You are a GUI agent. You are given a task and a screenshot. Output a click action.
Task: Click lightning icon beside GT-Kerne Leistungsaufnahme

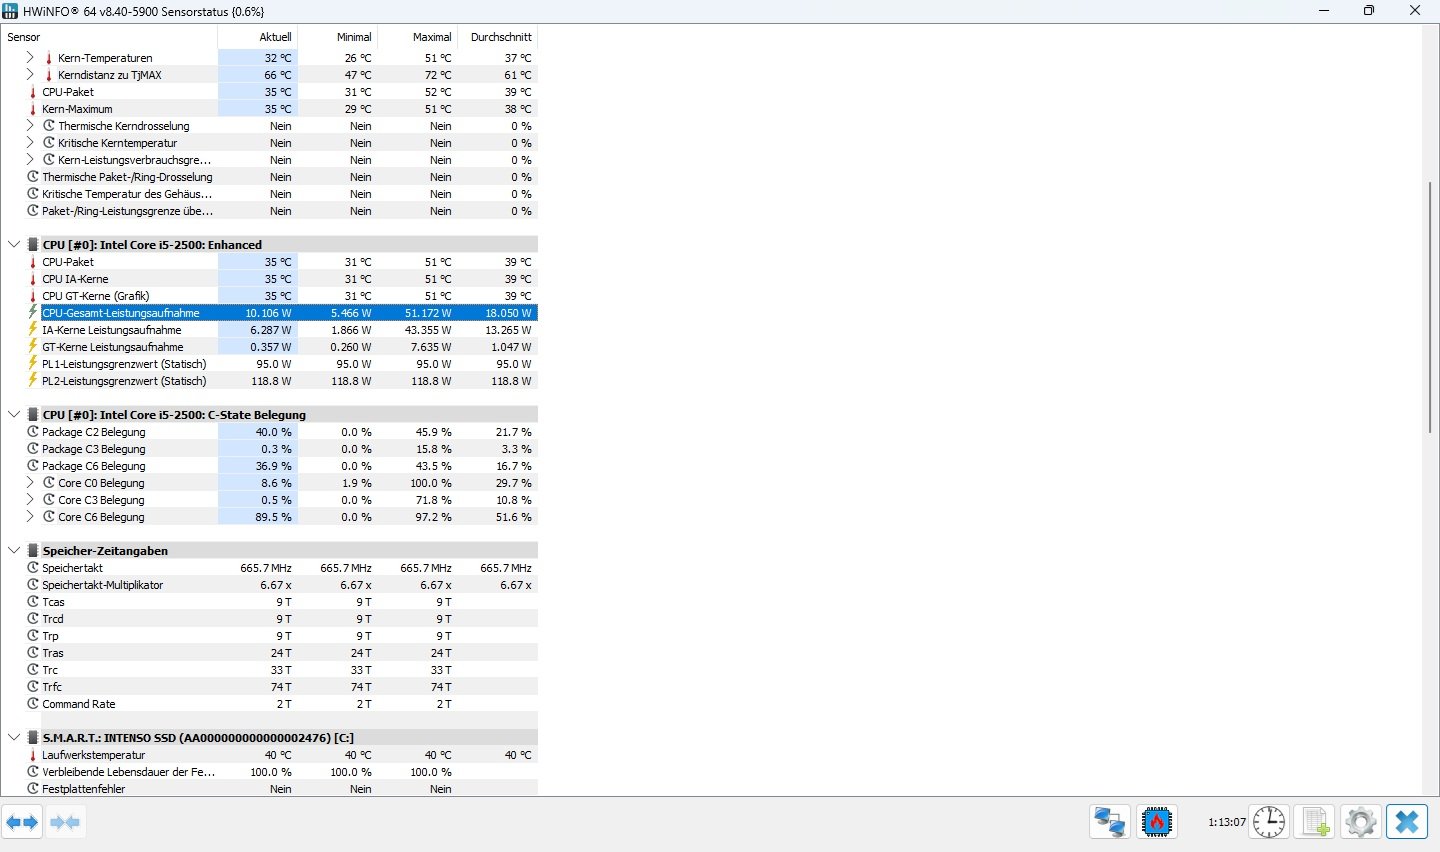pyautogui.click(x=33, y=347)
